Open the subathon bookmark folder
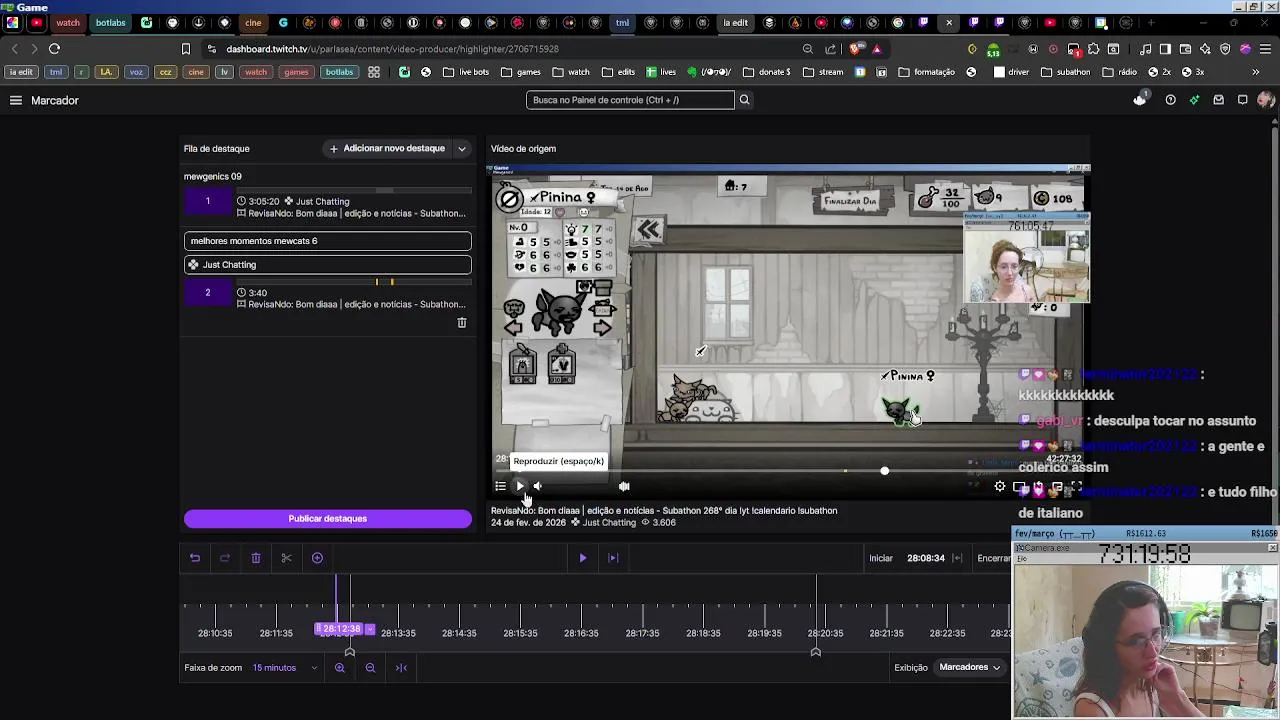 click(x=1066, y=72)
